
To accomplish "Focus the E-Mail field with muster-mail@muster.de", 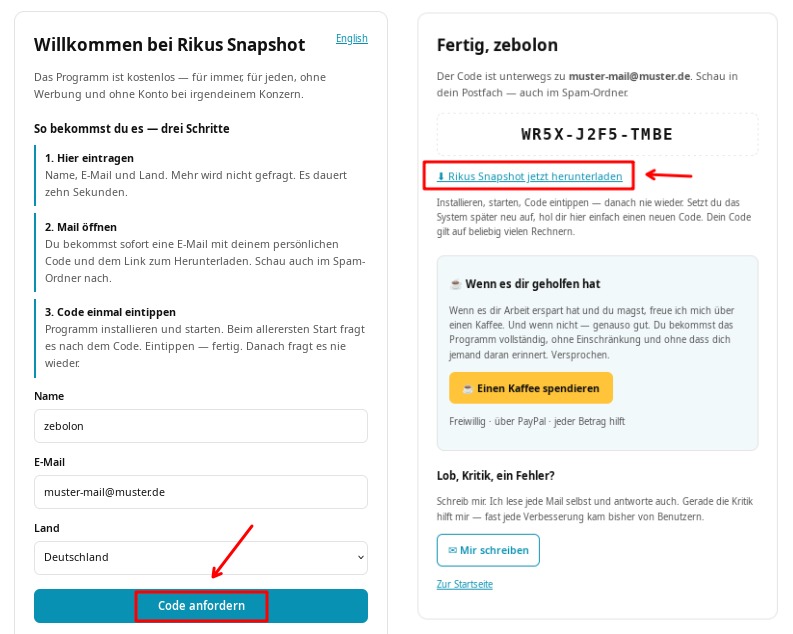I will [x=201, y=492].
